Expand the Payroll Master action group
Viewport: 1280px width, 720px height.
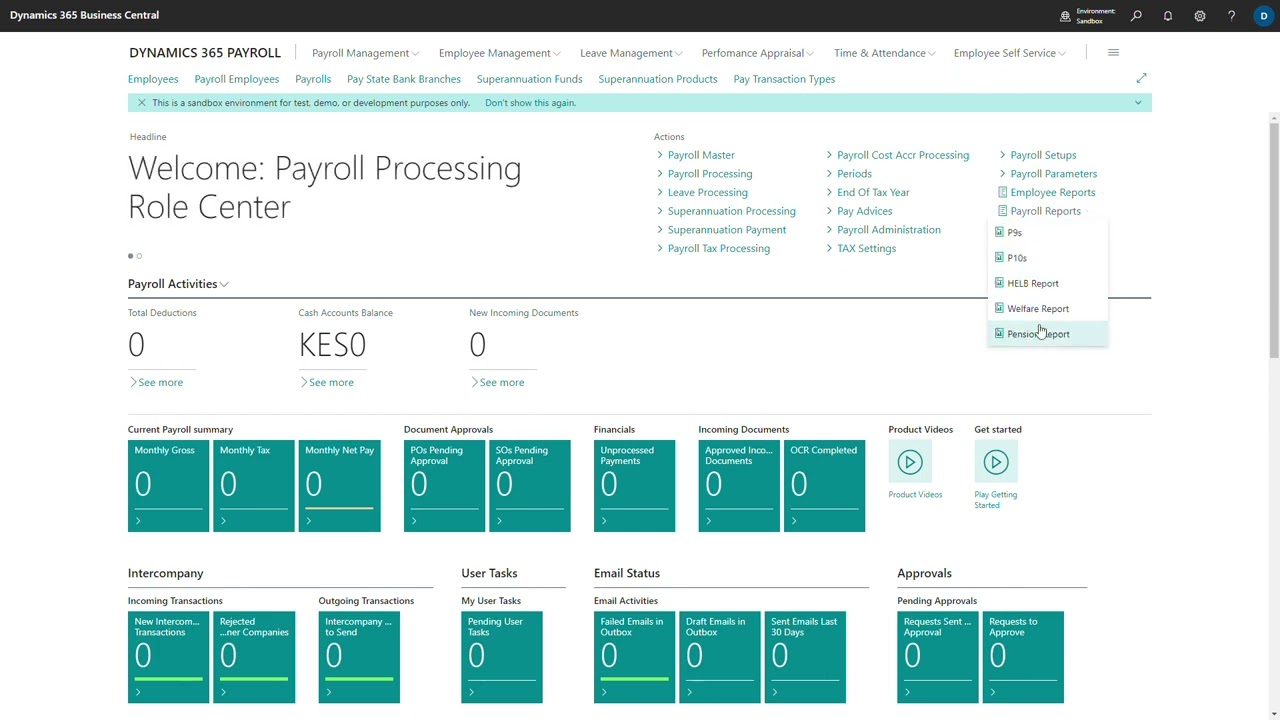coord(696,155)
